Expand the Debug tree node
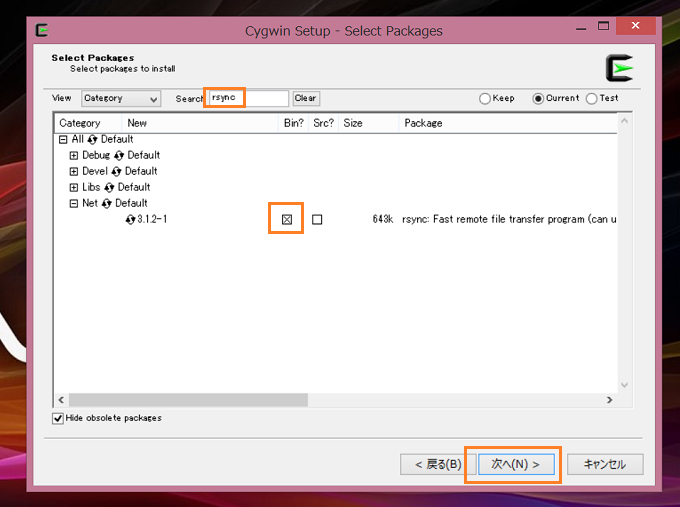 (x=74, y=156)
